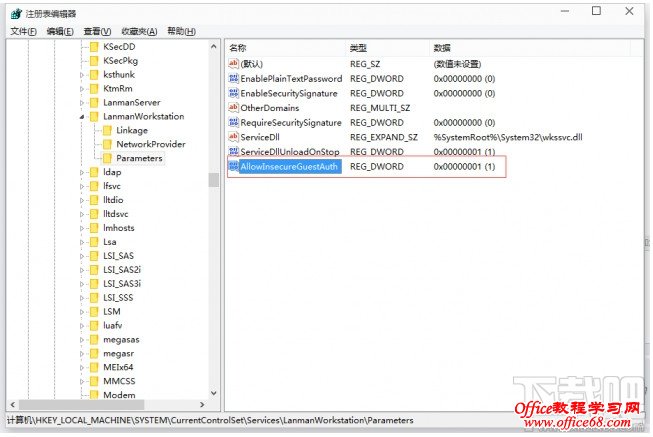Click the (数值未设置) data cell
Image resolution: width=653 pixels, height=437 pixels.
point(457,64)
